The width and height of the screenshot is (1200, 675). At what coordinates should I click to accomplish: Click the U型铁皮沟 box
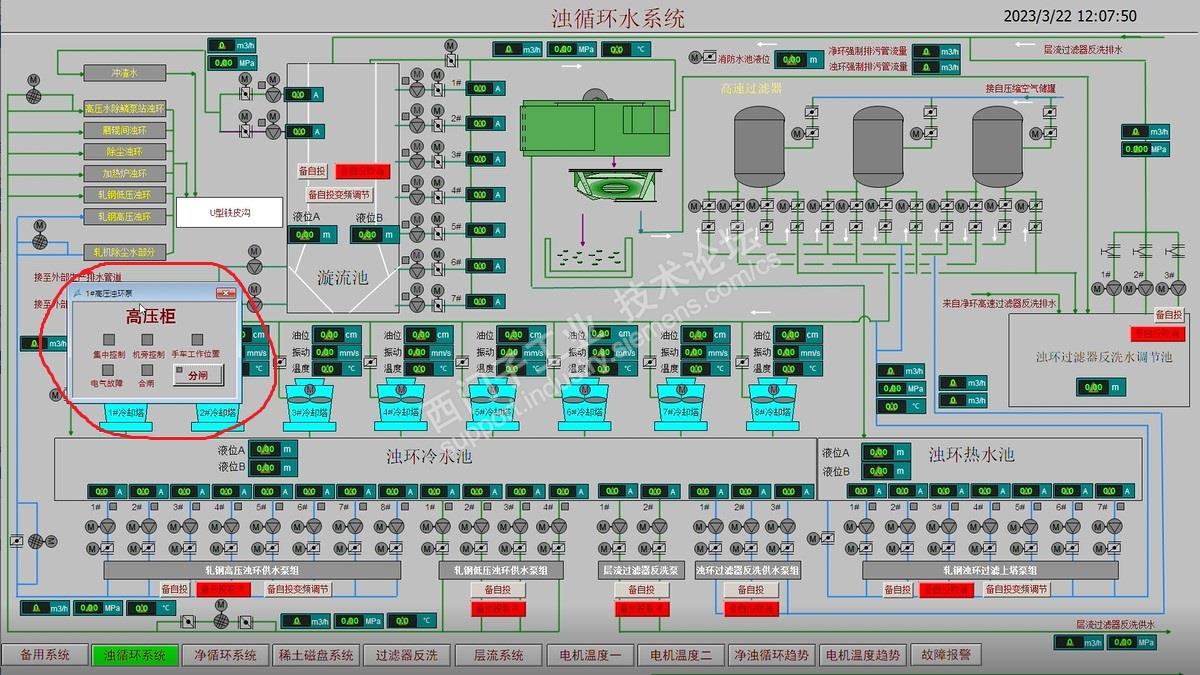pos(229,212)
